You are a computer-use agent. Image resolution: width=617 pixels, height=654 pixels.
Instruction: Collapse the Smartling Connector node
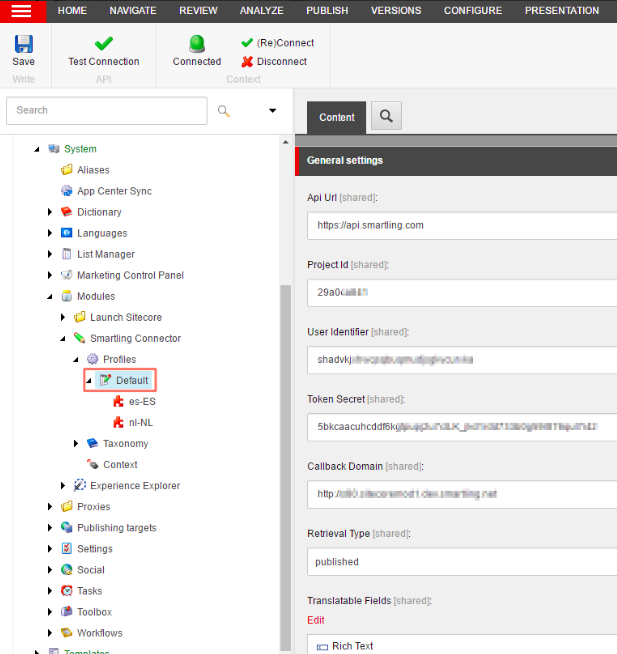tap(64, 338)
